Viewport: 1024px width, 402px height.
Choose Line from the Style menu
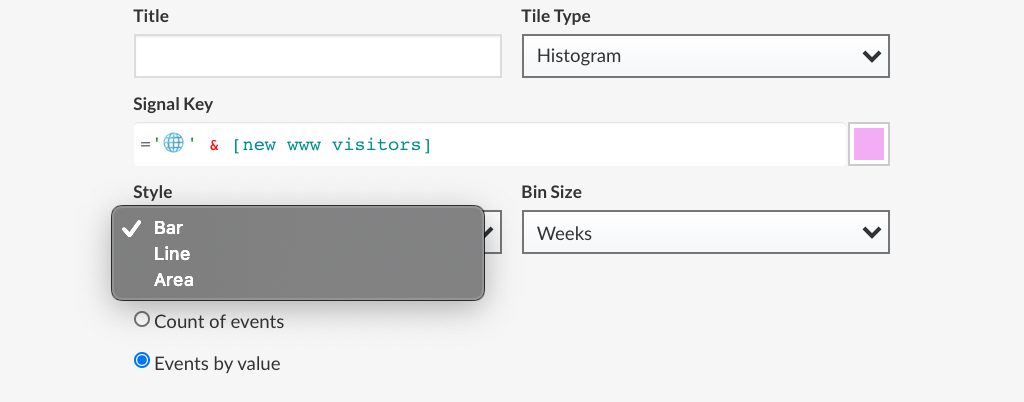click(x=172, y=254)
